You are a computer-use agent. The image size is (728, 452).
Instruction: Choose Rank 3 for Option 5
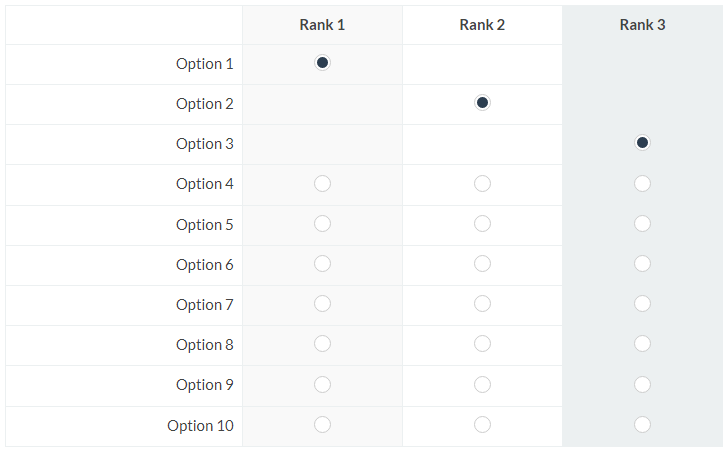tap(643, 224)
